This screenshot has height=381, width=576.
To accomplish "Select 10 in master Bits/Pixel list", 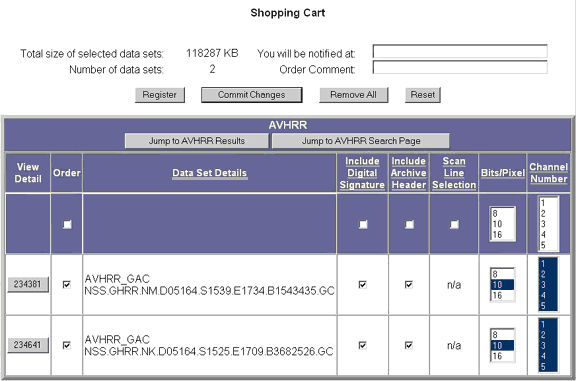I will click(502, 224).
